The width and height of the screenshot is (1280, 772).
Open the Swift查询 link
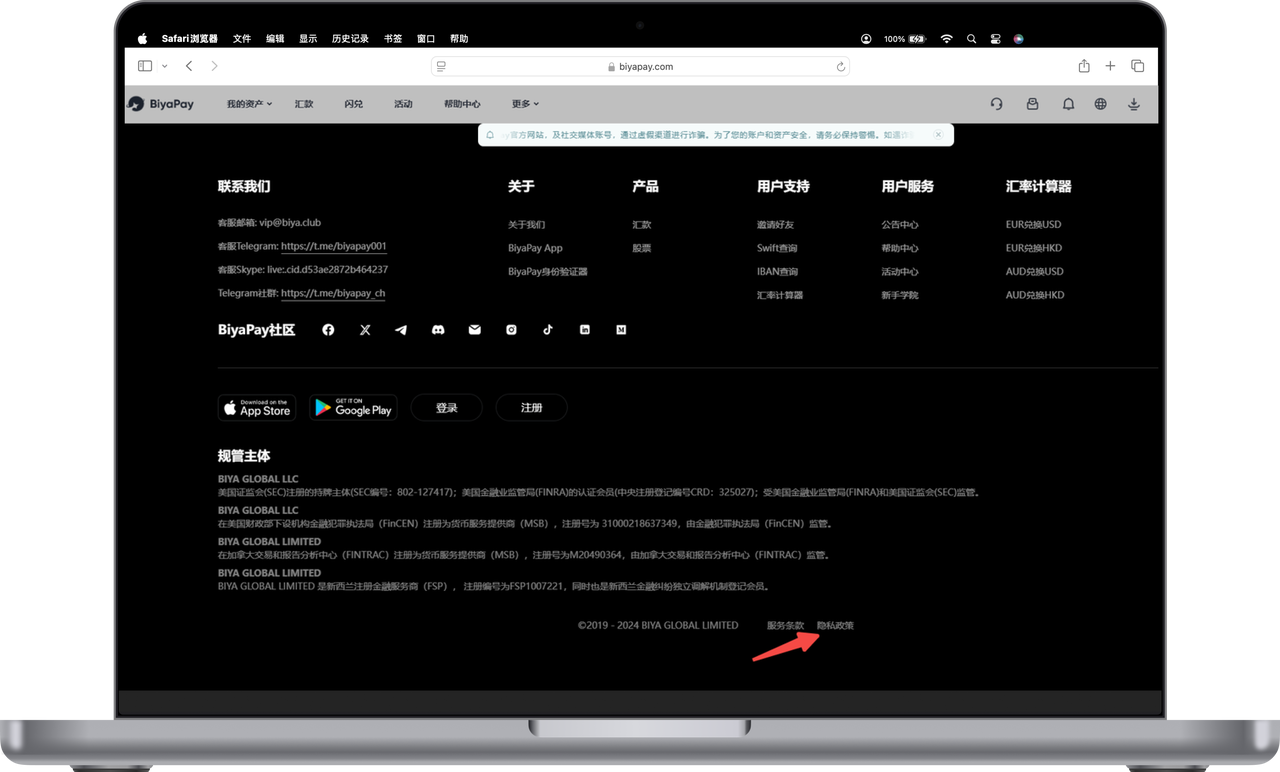point(777,248)
